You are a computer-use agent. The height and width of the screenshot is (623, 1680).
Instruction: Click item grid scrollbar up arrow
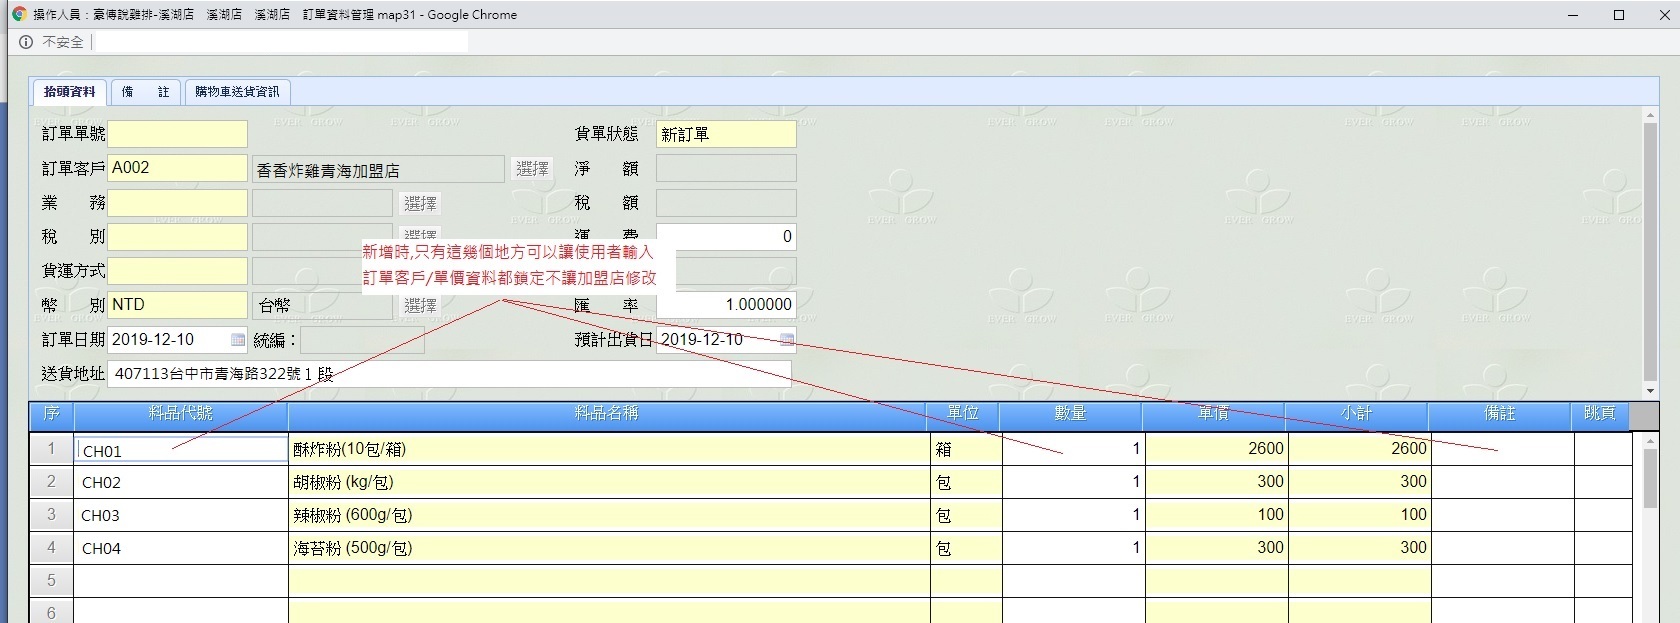click(1651, 441)
